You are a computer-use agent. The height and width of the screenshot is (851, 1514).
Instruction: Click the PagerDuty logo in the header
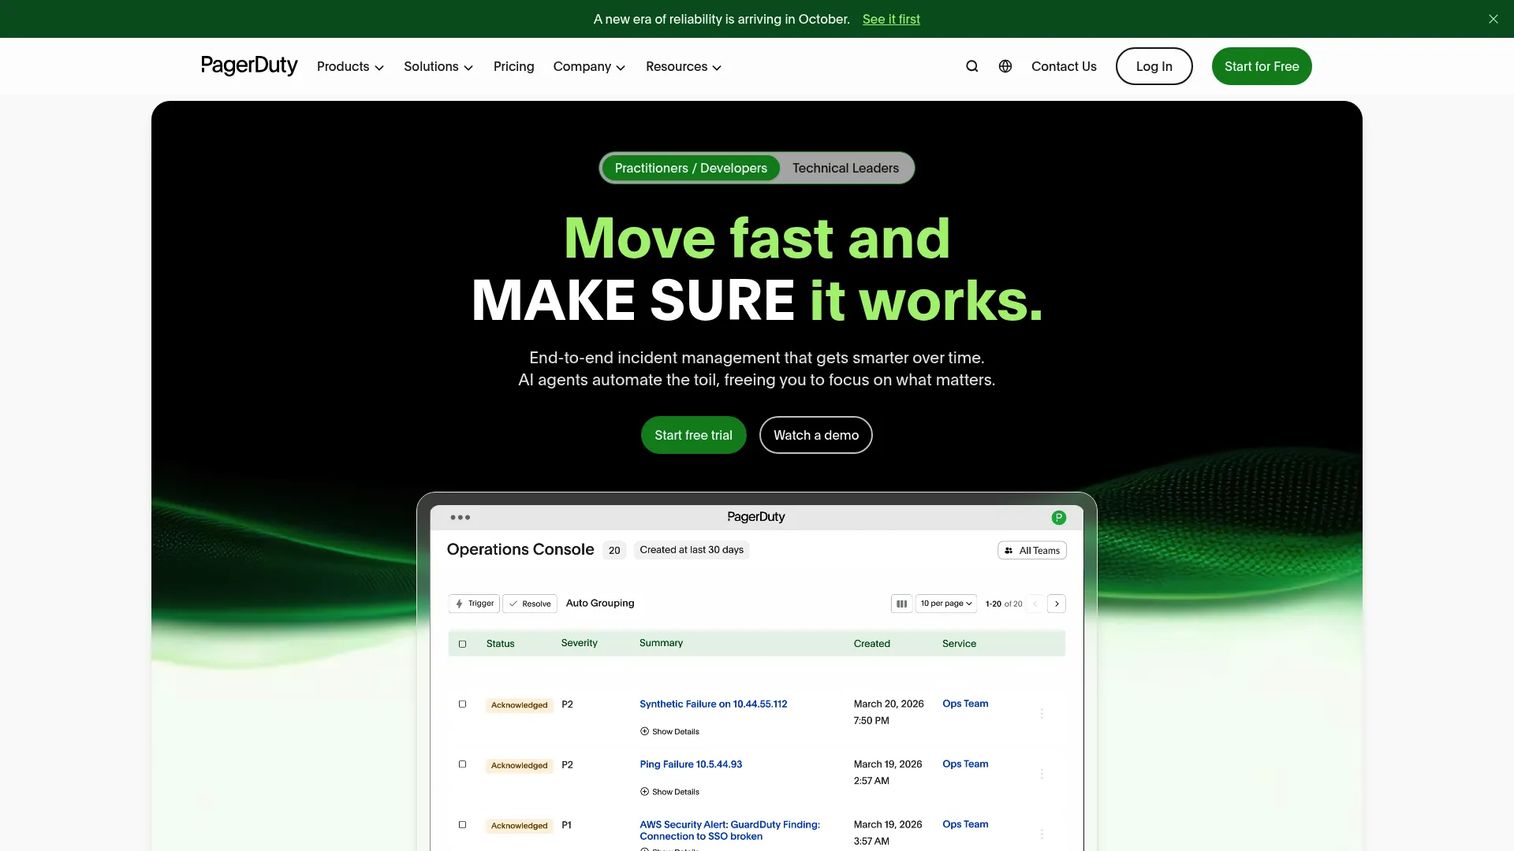tap(249, 65)
